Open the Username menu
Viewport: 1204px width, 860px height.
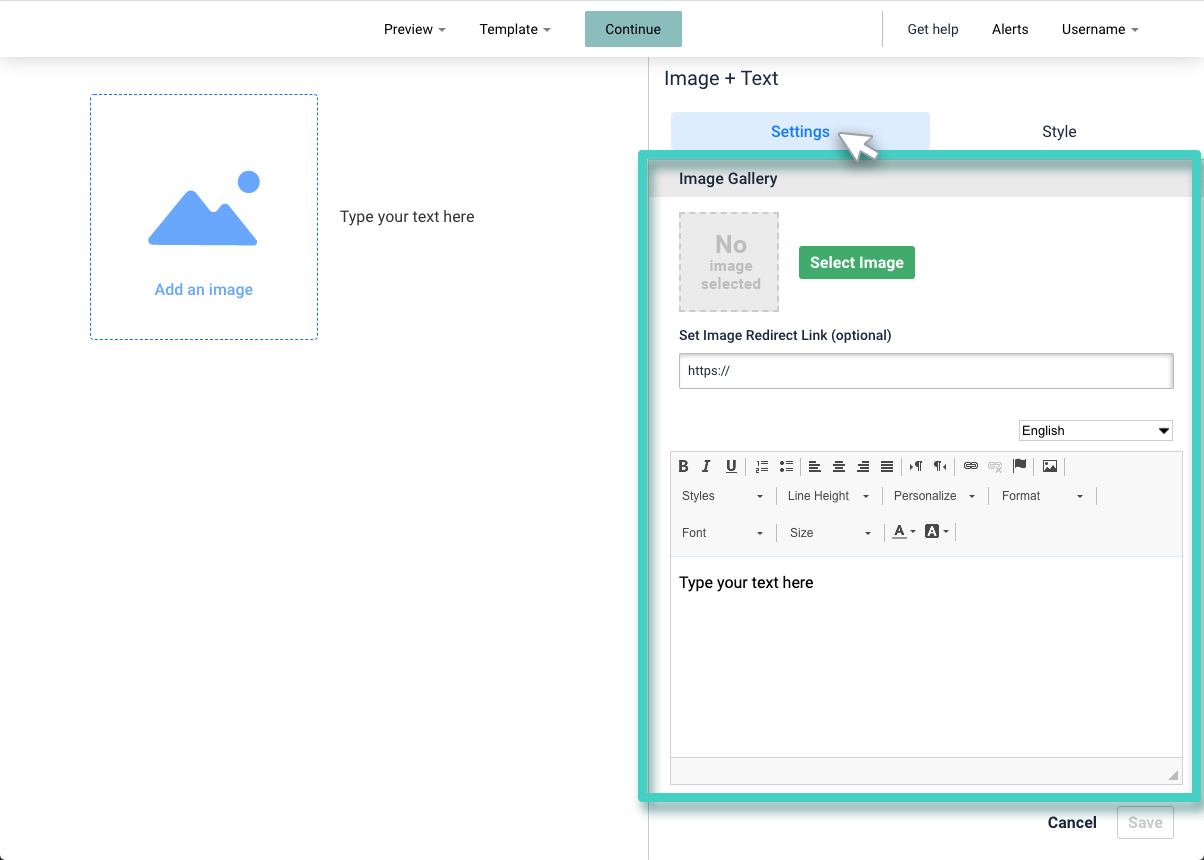[x=1100, y=29]
